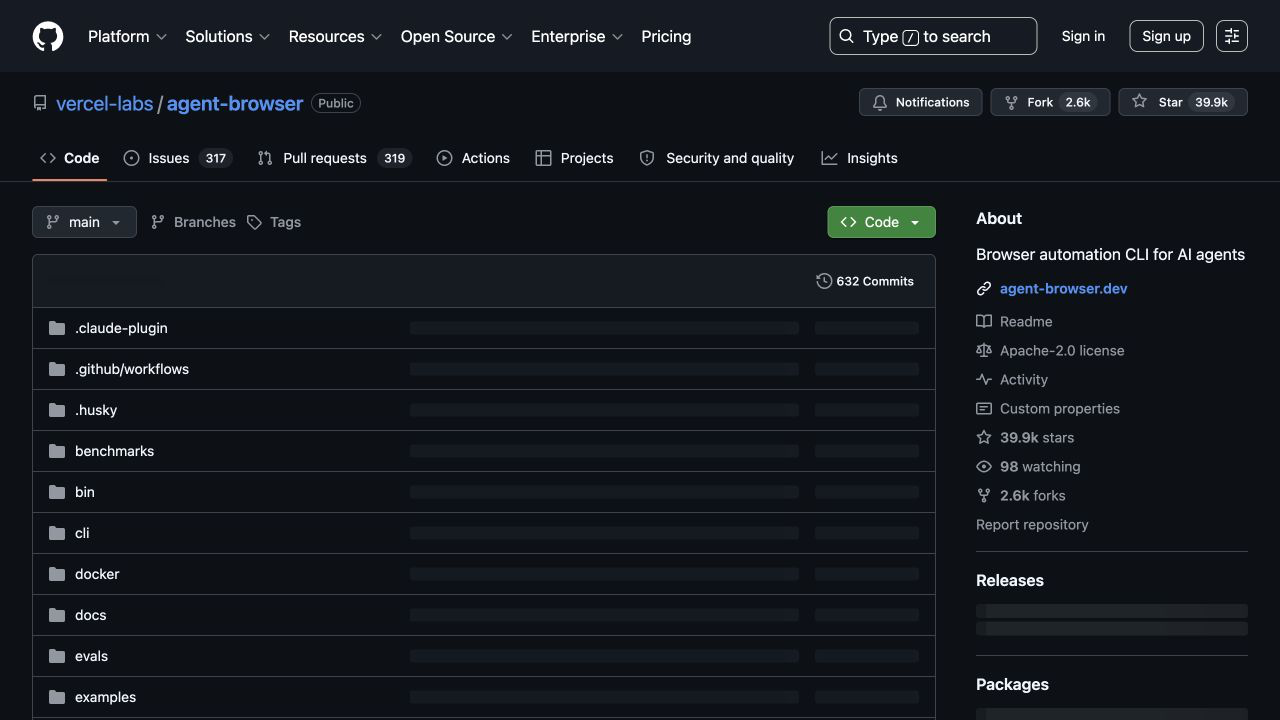Expand the green Code download dropdown
The width and height of the screenshot is (1280, 720).
point(881,222)
